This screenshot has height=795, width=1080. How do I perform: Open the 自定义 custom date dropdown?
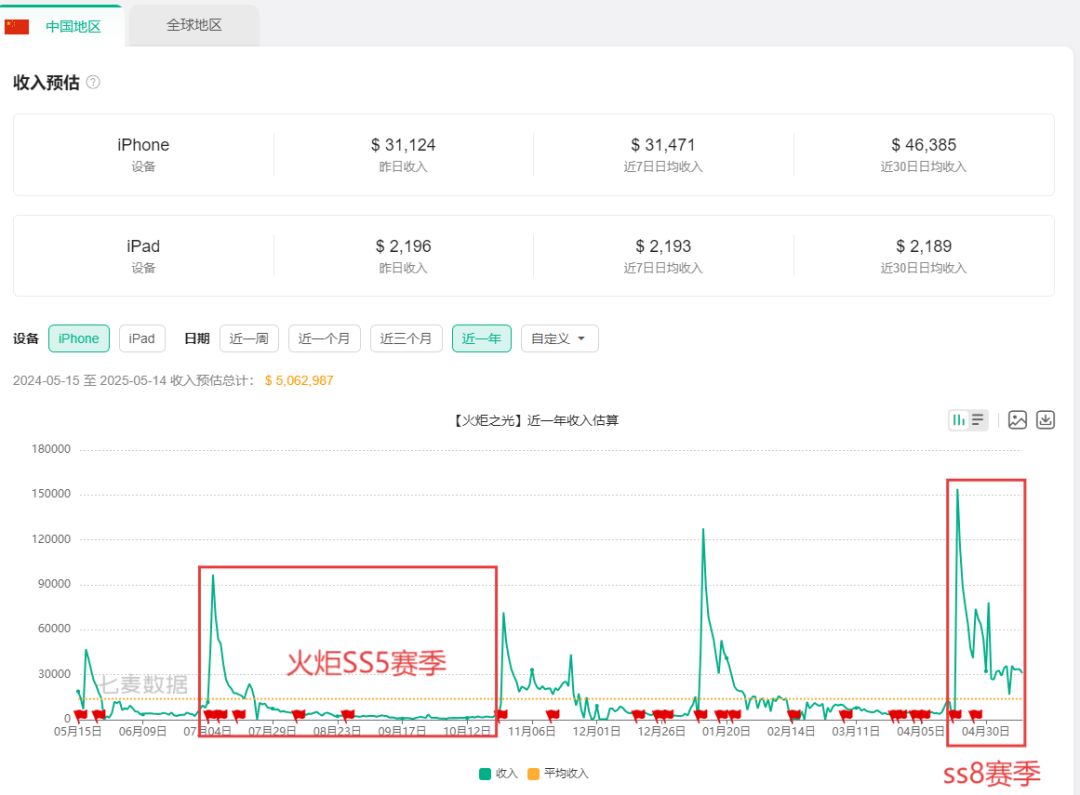click(559, 338)
